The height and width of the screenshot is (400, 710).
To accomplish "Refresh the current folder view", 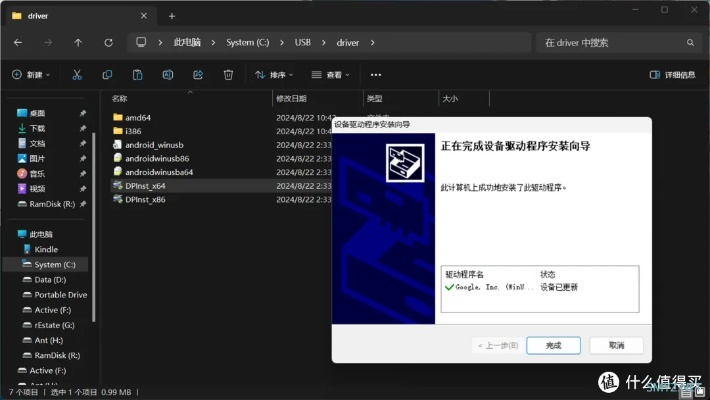I will coord(108,43).
